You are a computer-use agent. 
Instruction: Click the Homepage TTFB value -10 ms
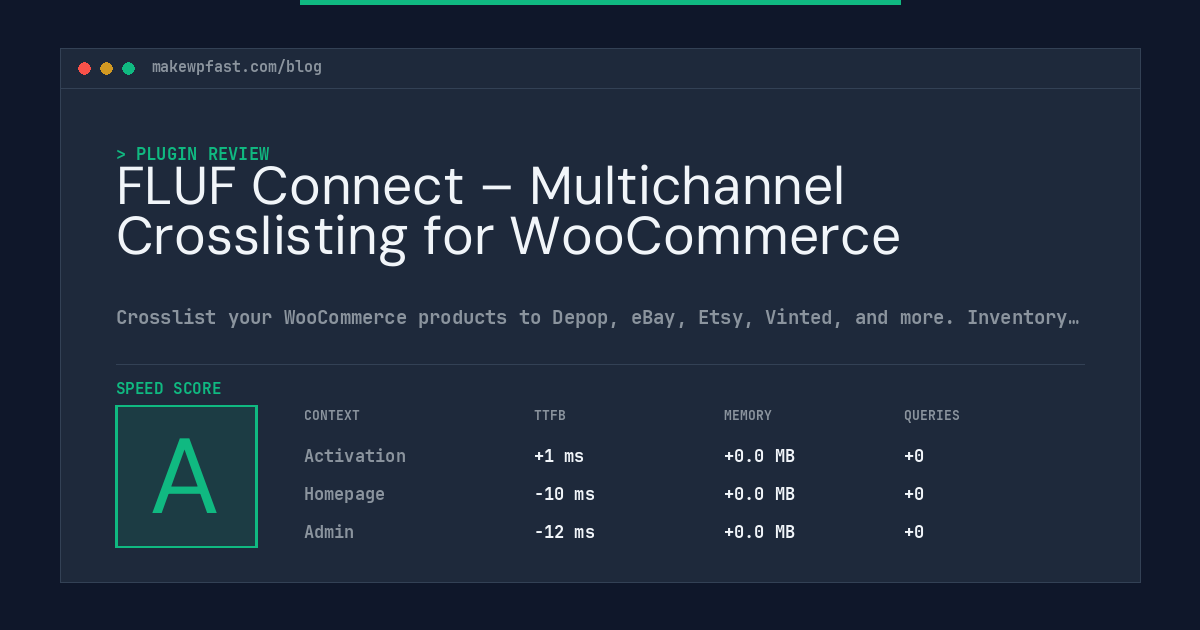(564, 494)
